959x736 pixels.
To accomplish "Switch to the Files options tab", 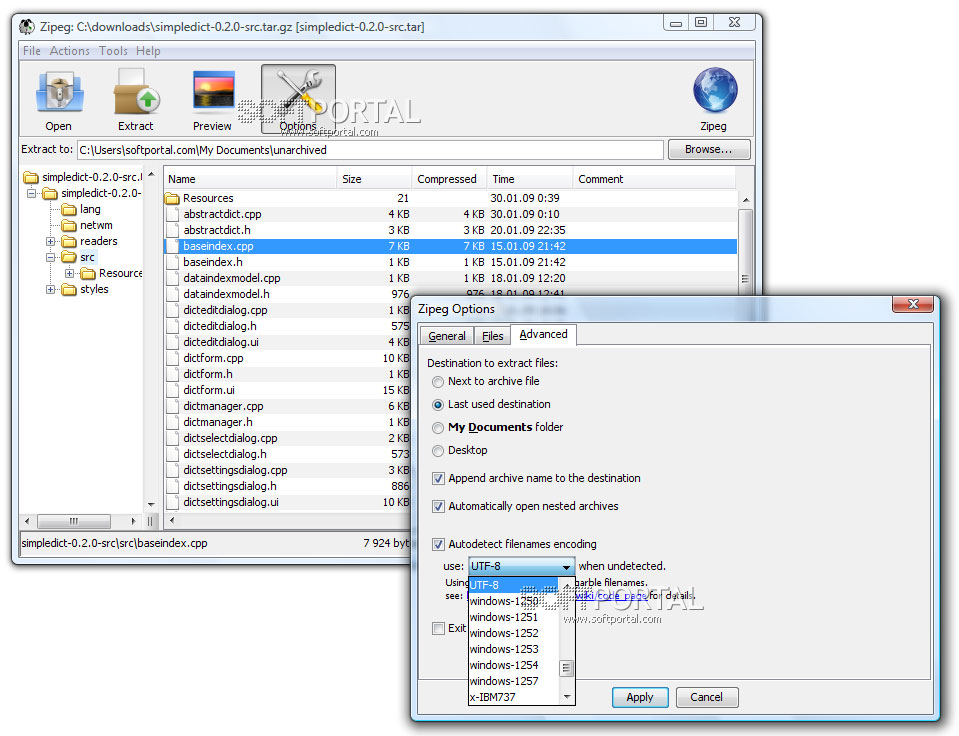I will (492, 336).
